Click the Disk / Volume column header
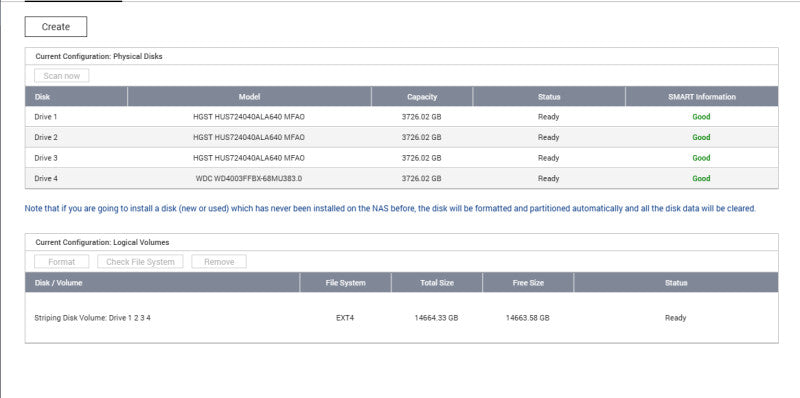This screenshot has width=800, height=398. coord(162,283)
